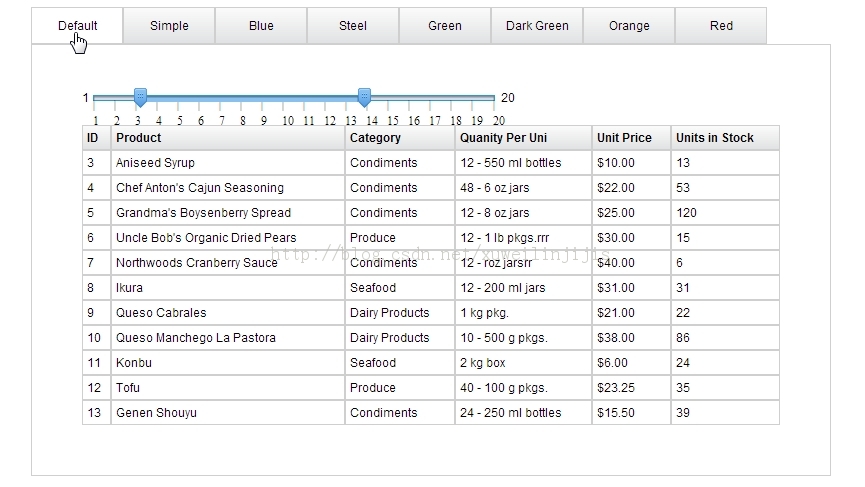The height and width of the screenshot is (487, 865).
Task: Select the Blue theme tab
Action: (261, 26)
